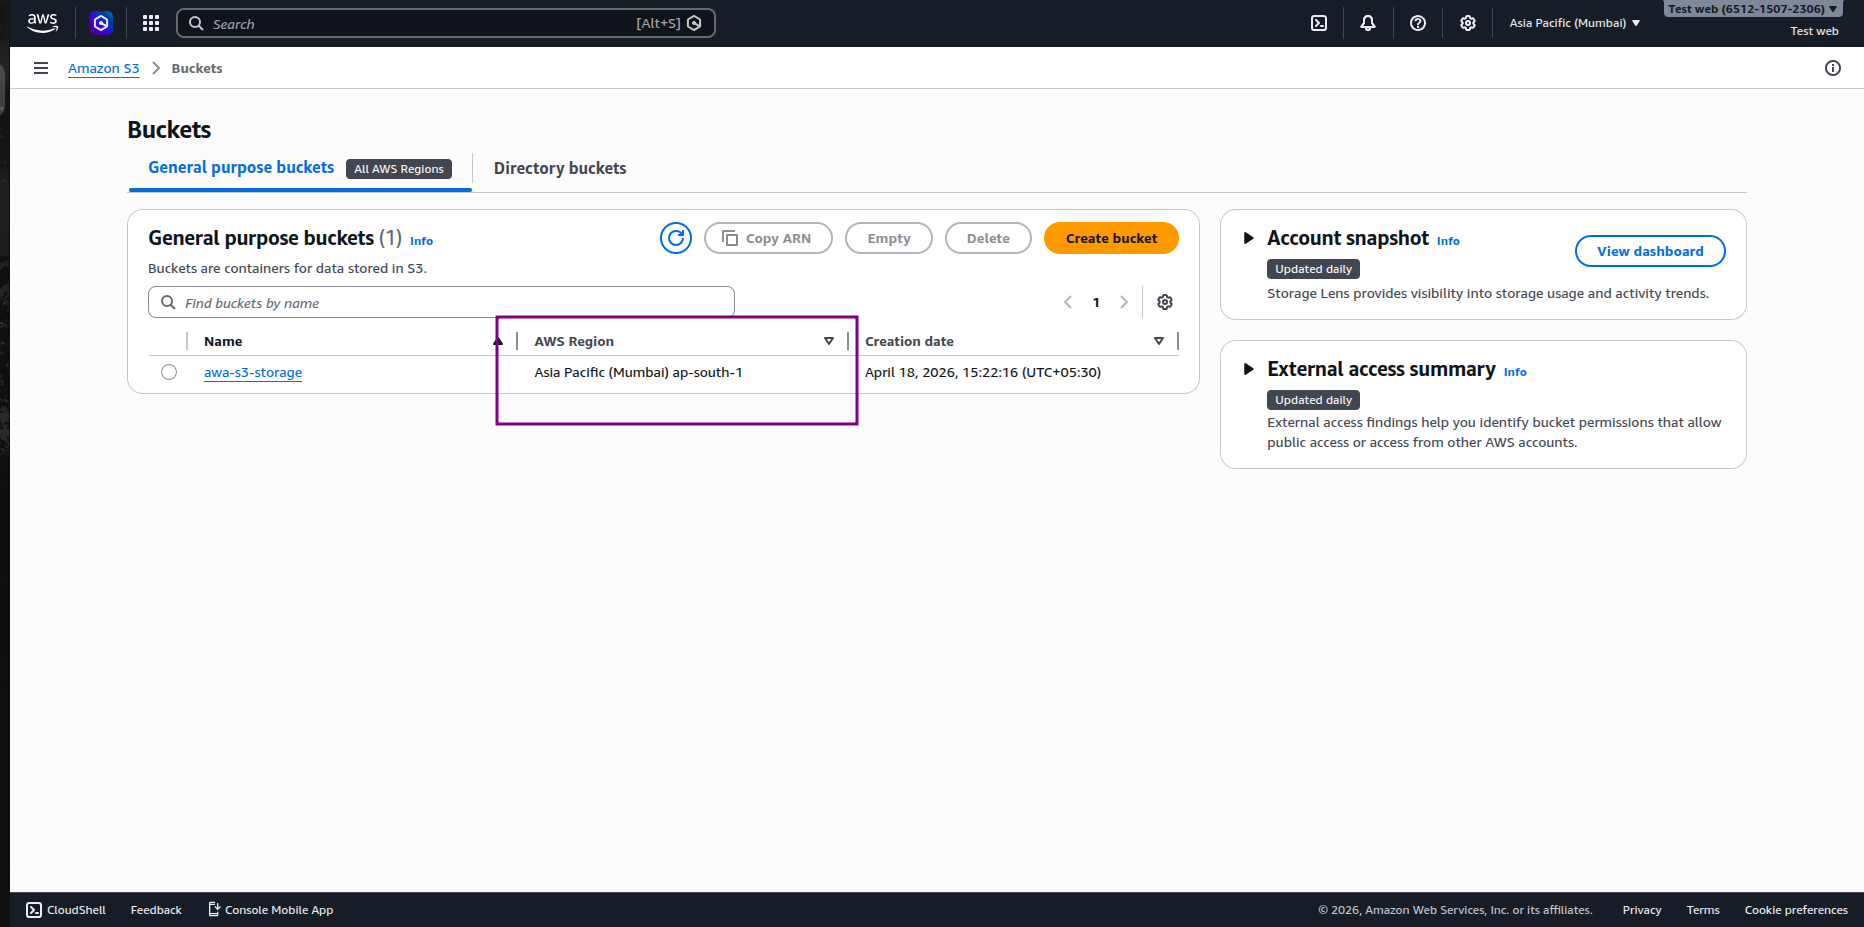
Task: Open the region selector Asia Pacific (Mumbai)
Action: pos(1575,23)
